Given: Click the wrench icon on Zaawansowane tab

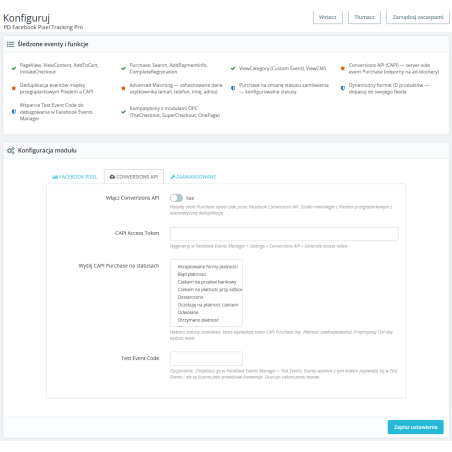Looking at the screenshot, I should click(172, 177).
